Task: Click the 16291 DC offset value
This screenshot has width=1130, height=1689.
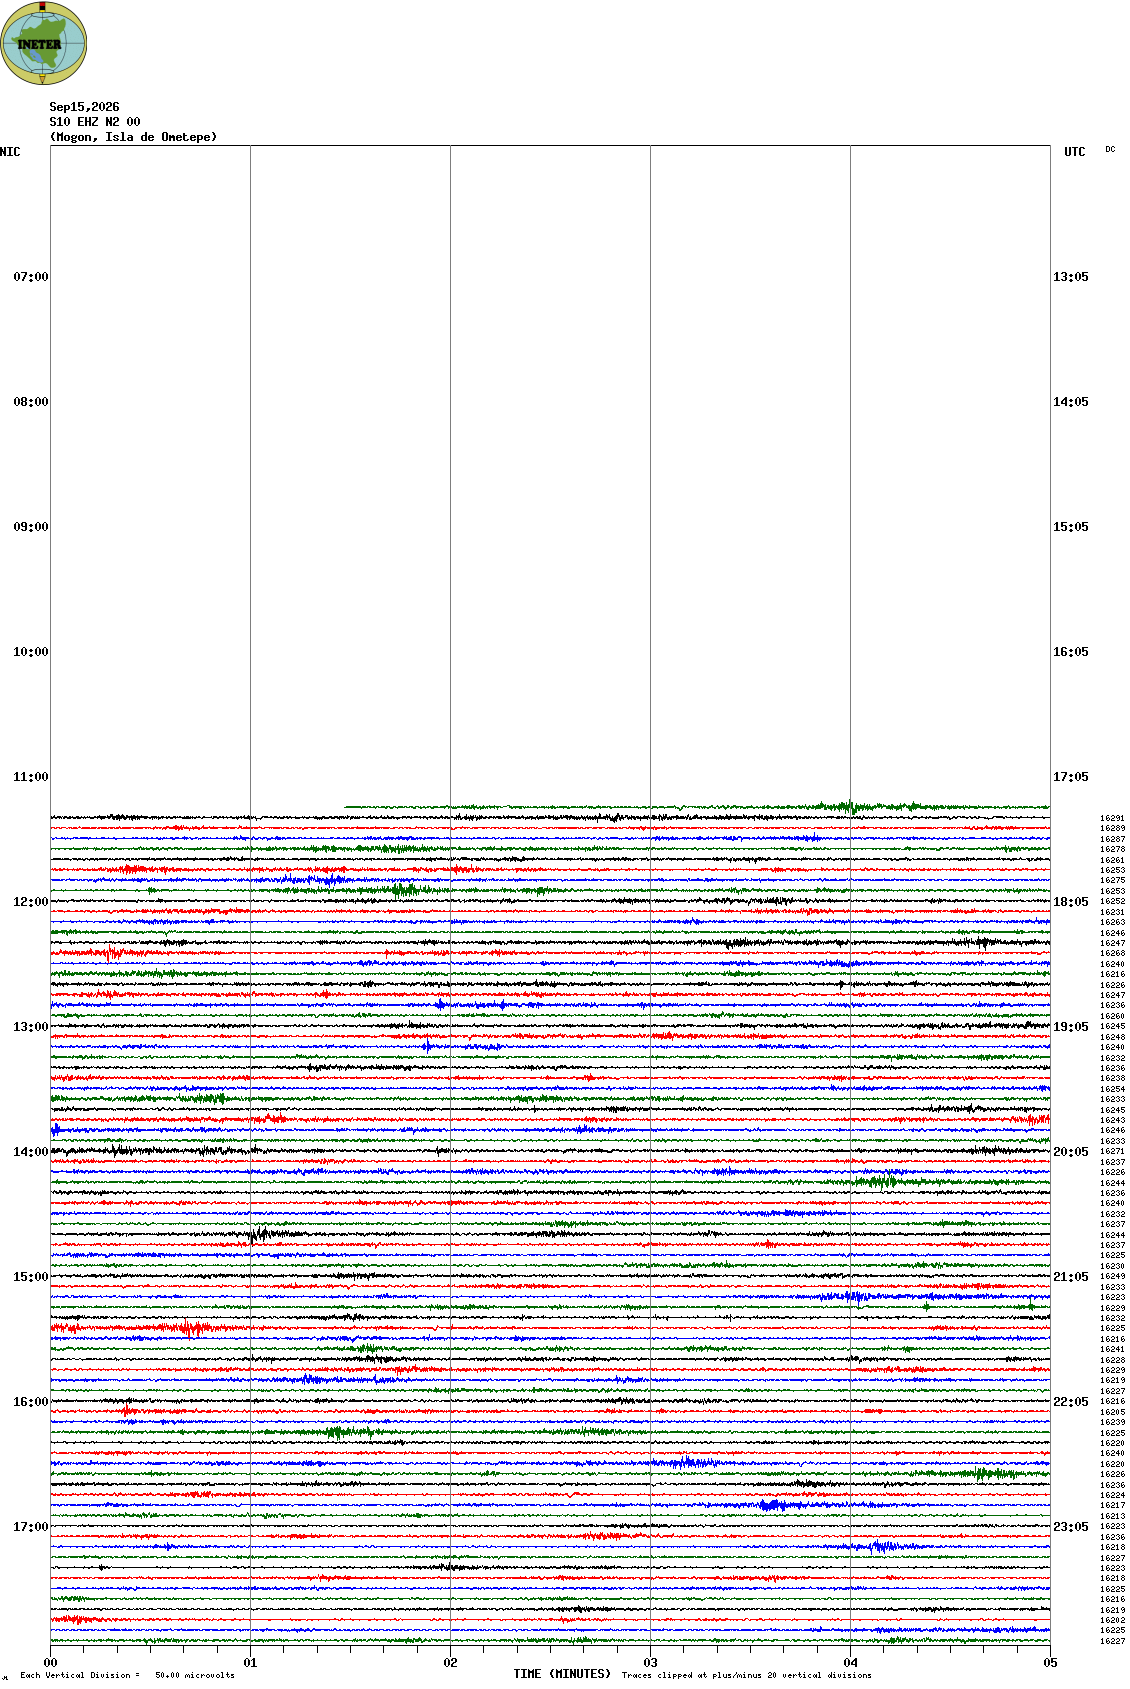Action: point(1112,818)
